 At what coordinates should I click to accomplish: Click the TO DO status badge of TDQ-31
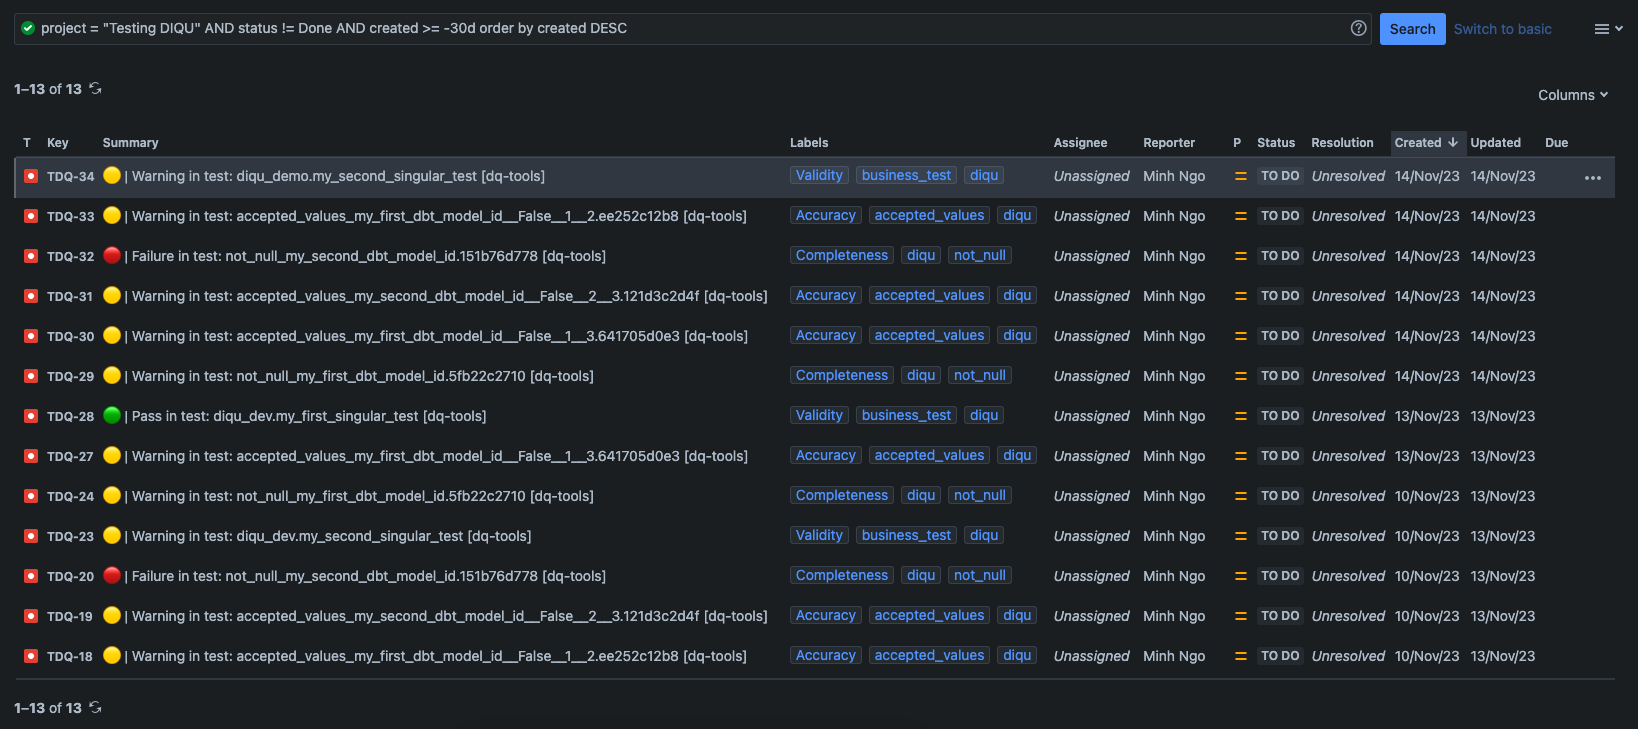(x=1280, y=296)
